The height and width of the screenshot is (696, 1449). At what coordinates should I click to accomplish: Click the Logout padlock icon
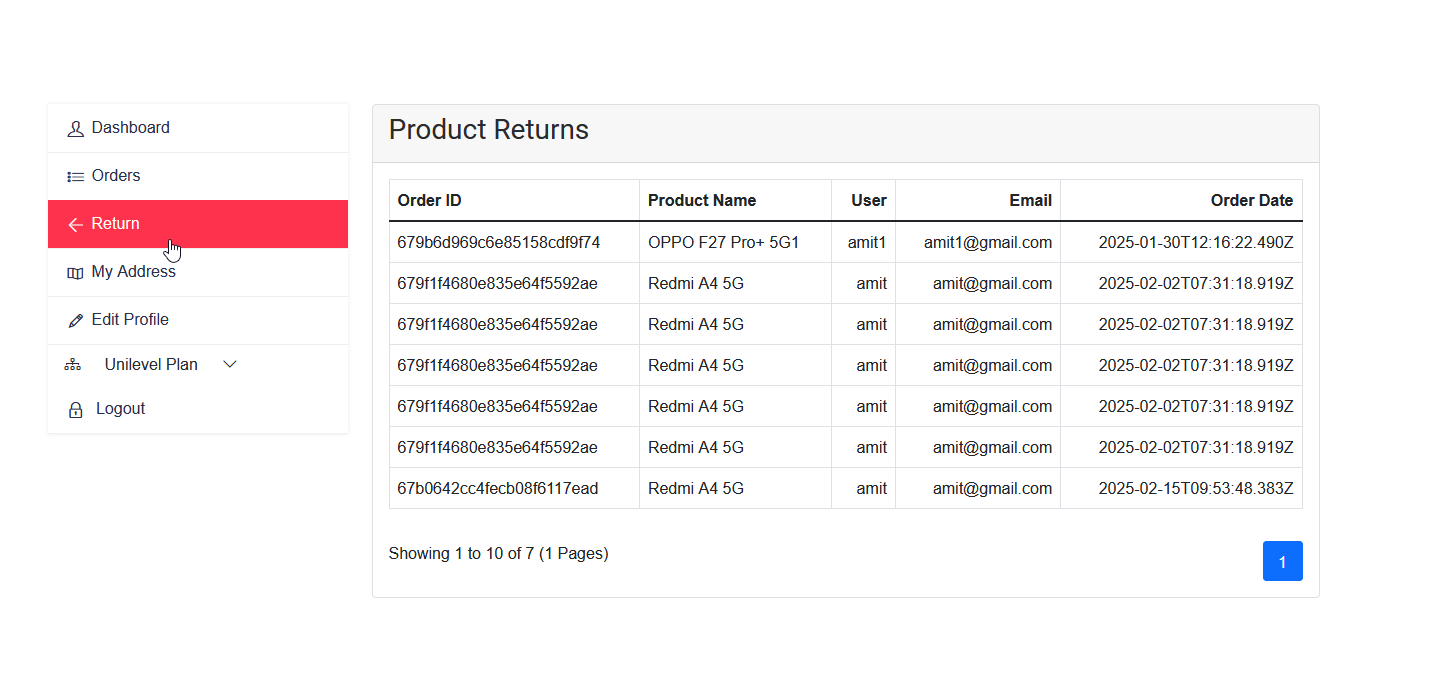75,410
